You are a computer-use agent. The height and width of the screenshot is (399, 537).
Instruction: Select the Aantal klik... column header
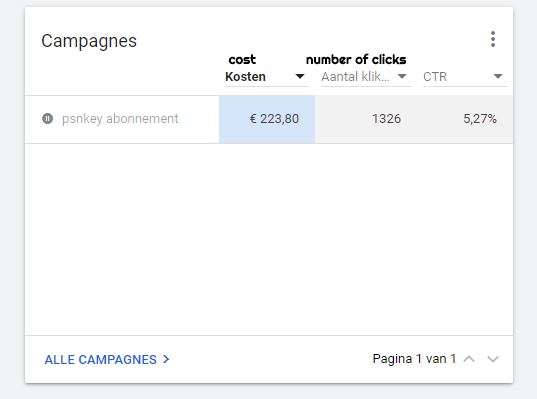(x=355, y=76)
